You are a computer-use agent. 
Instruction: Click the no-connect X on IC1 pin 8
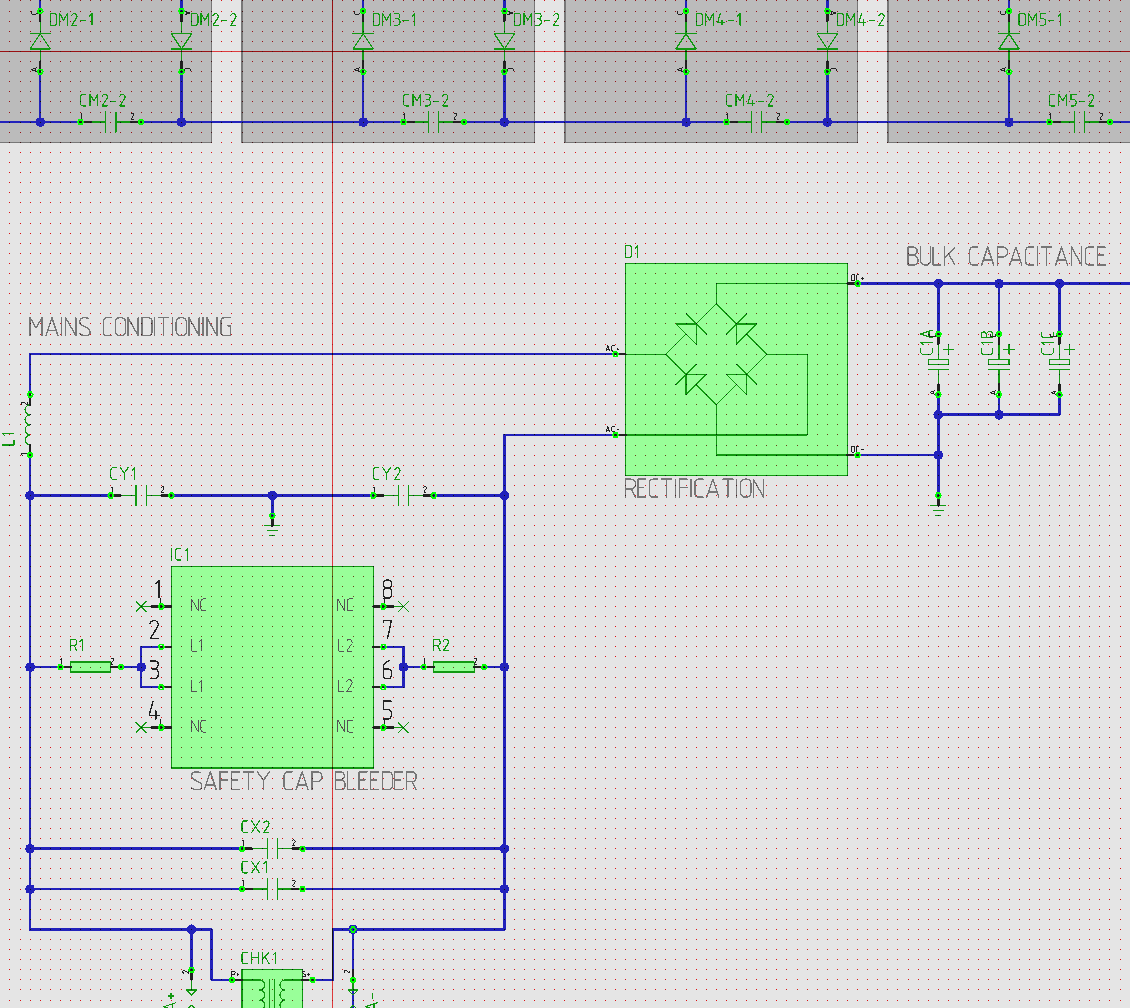[404, 607]
